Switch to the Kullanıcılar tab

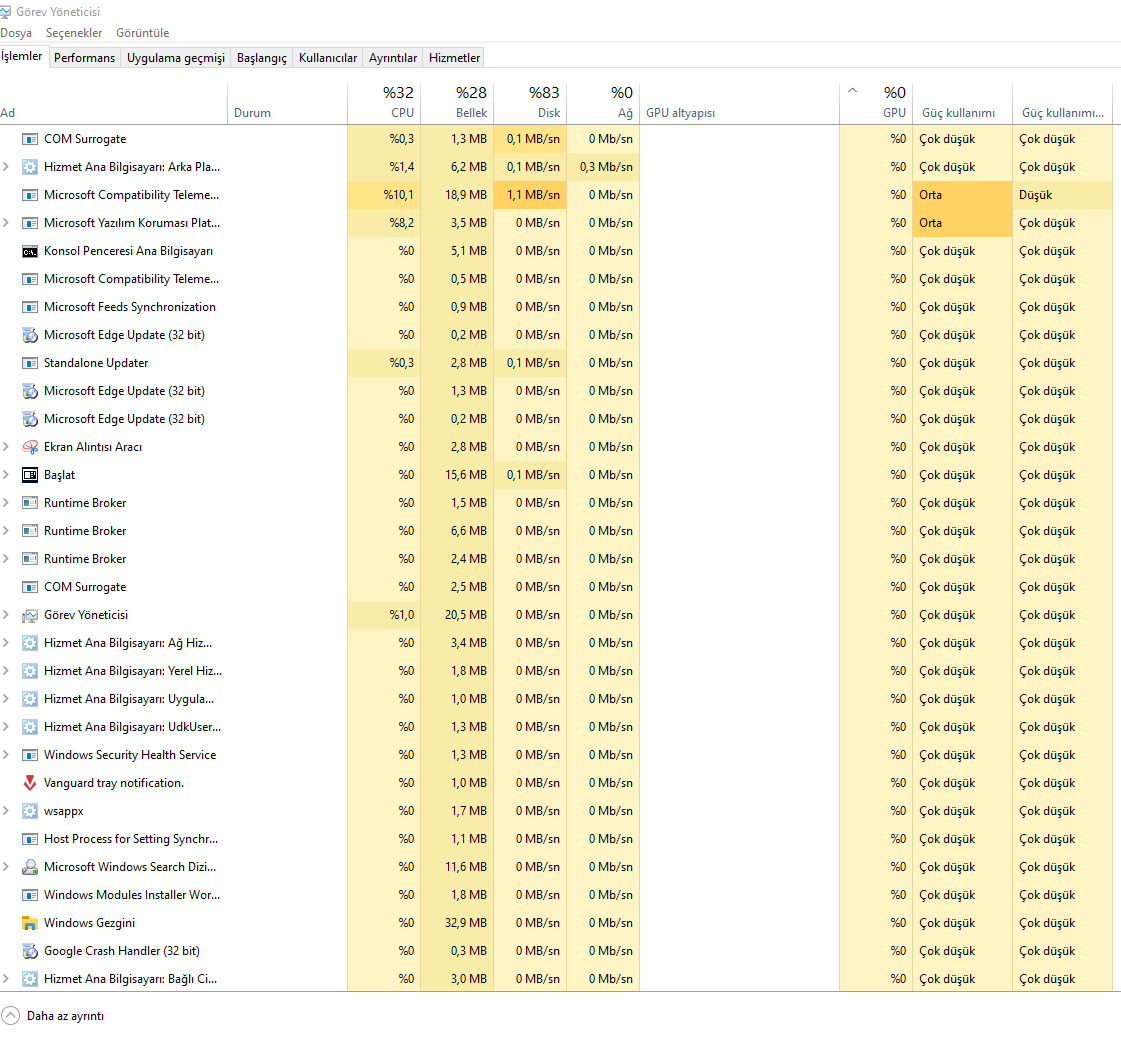tap(327, 58)
